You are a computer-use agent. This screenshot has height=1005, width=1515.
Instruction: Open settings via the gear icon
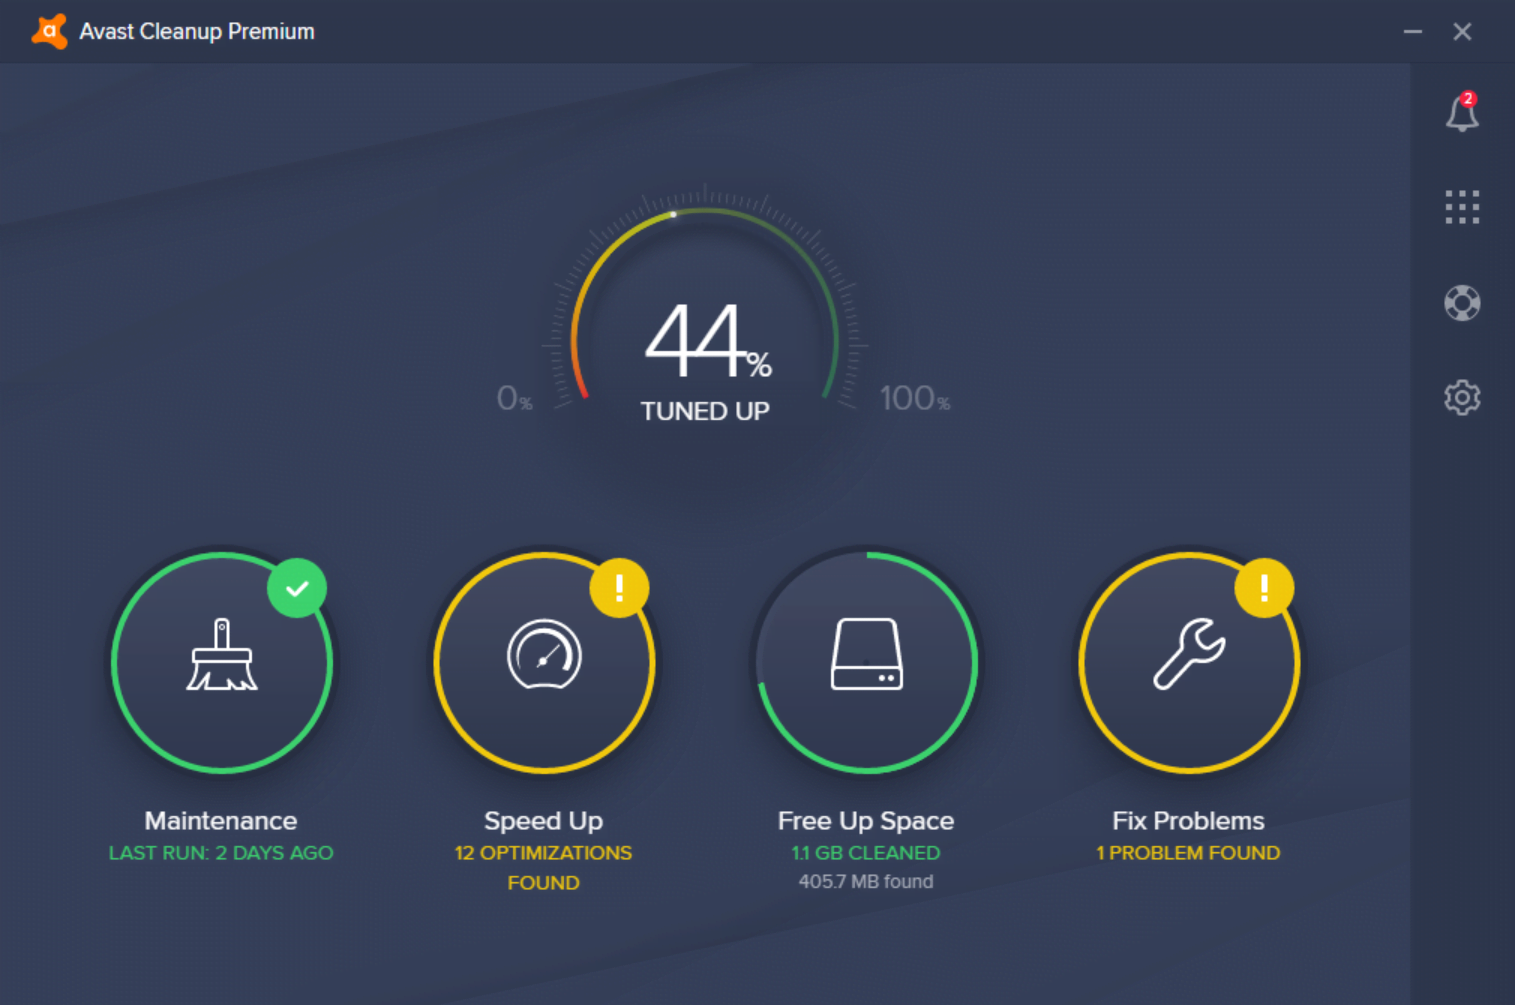pyautogui.click(x=1462, y=398)
